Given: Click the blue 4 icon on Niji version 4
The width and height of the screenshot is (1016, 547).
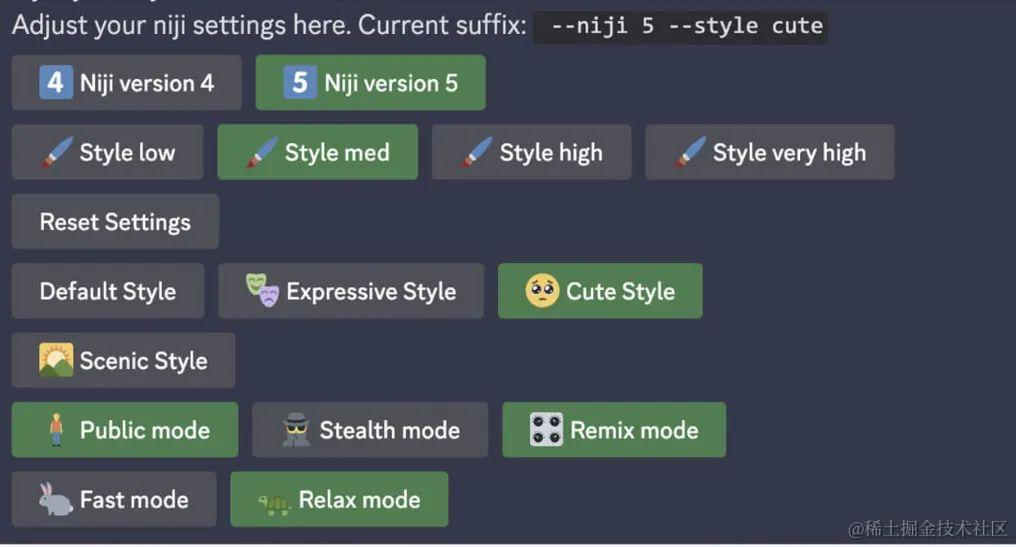Looking at the screenshot, I should pyautogui.click(x=56, y=83).
